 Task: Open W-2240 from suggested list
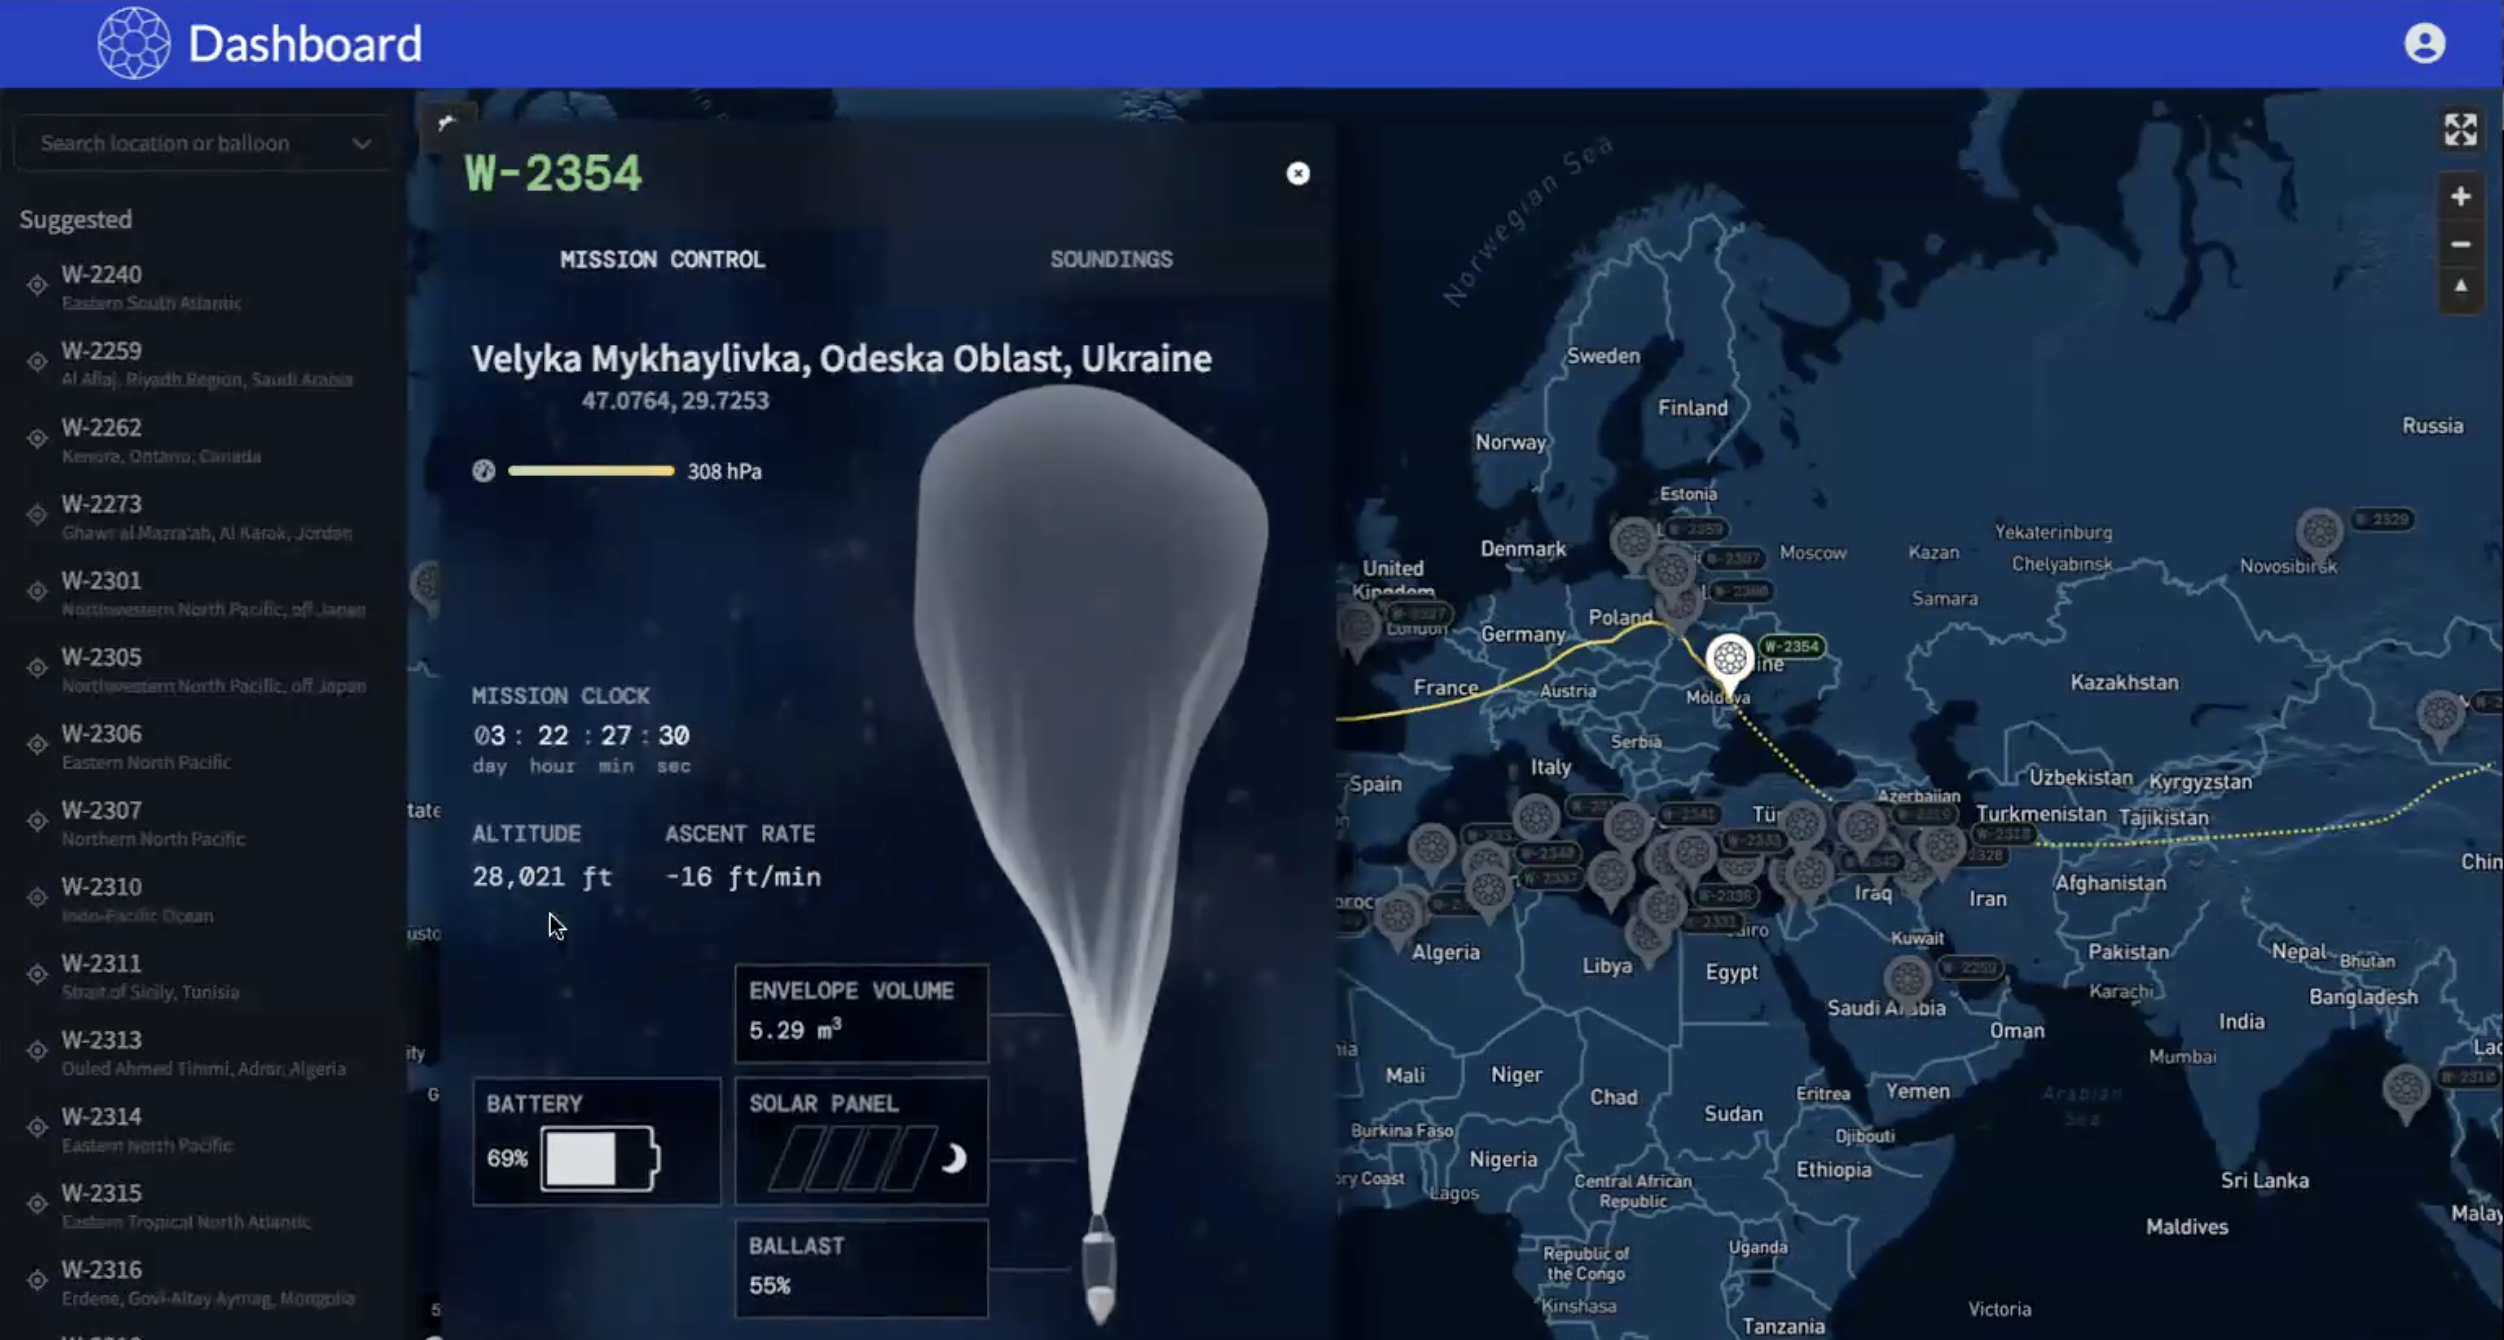point(102,275)
